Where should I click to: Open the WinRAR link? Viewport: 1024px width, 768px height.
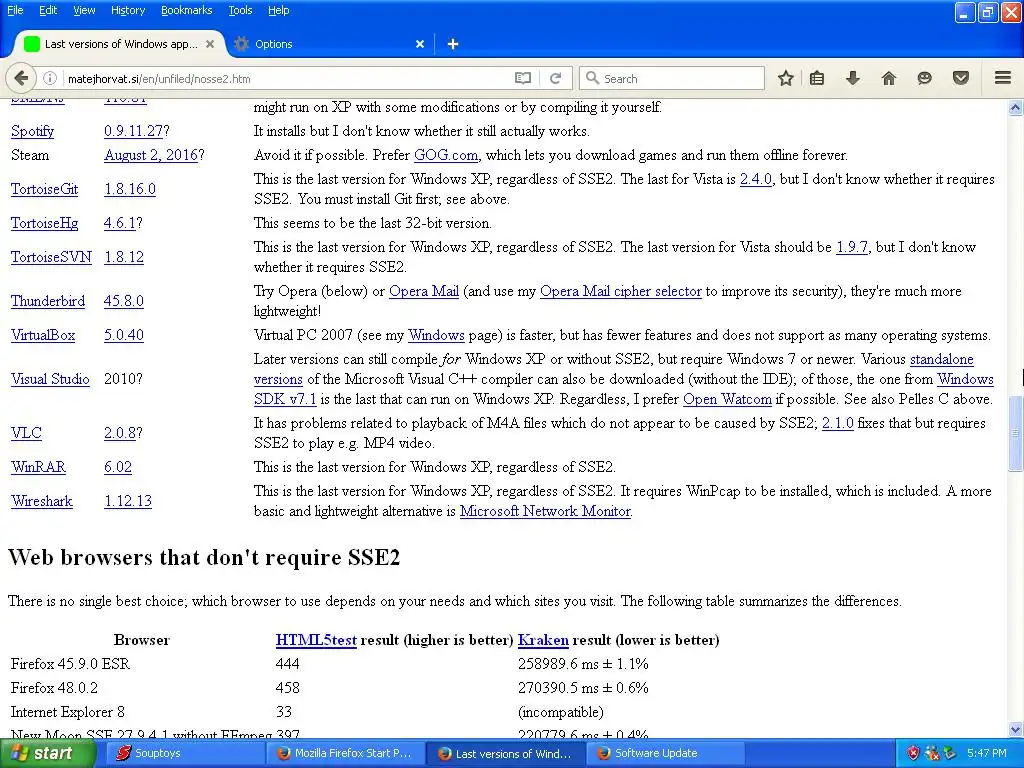[38, 467]
